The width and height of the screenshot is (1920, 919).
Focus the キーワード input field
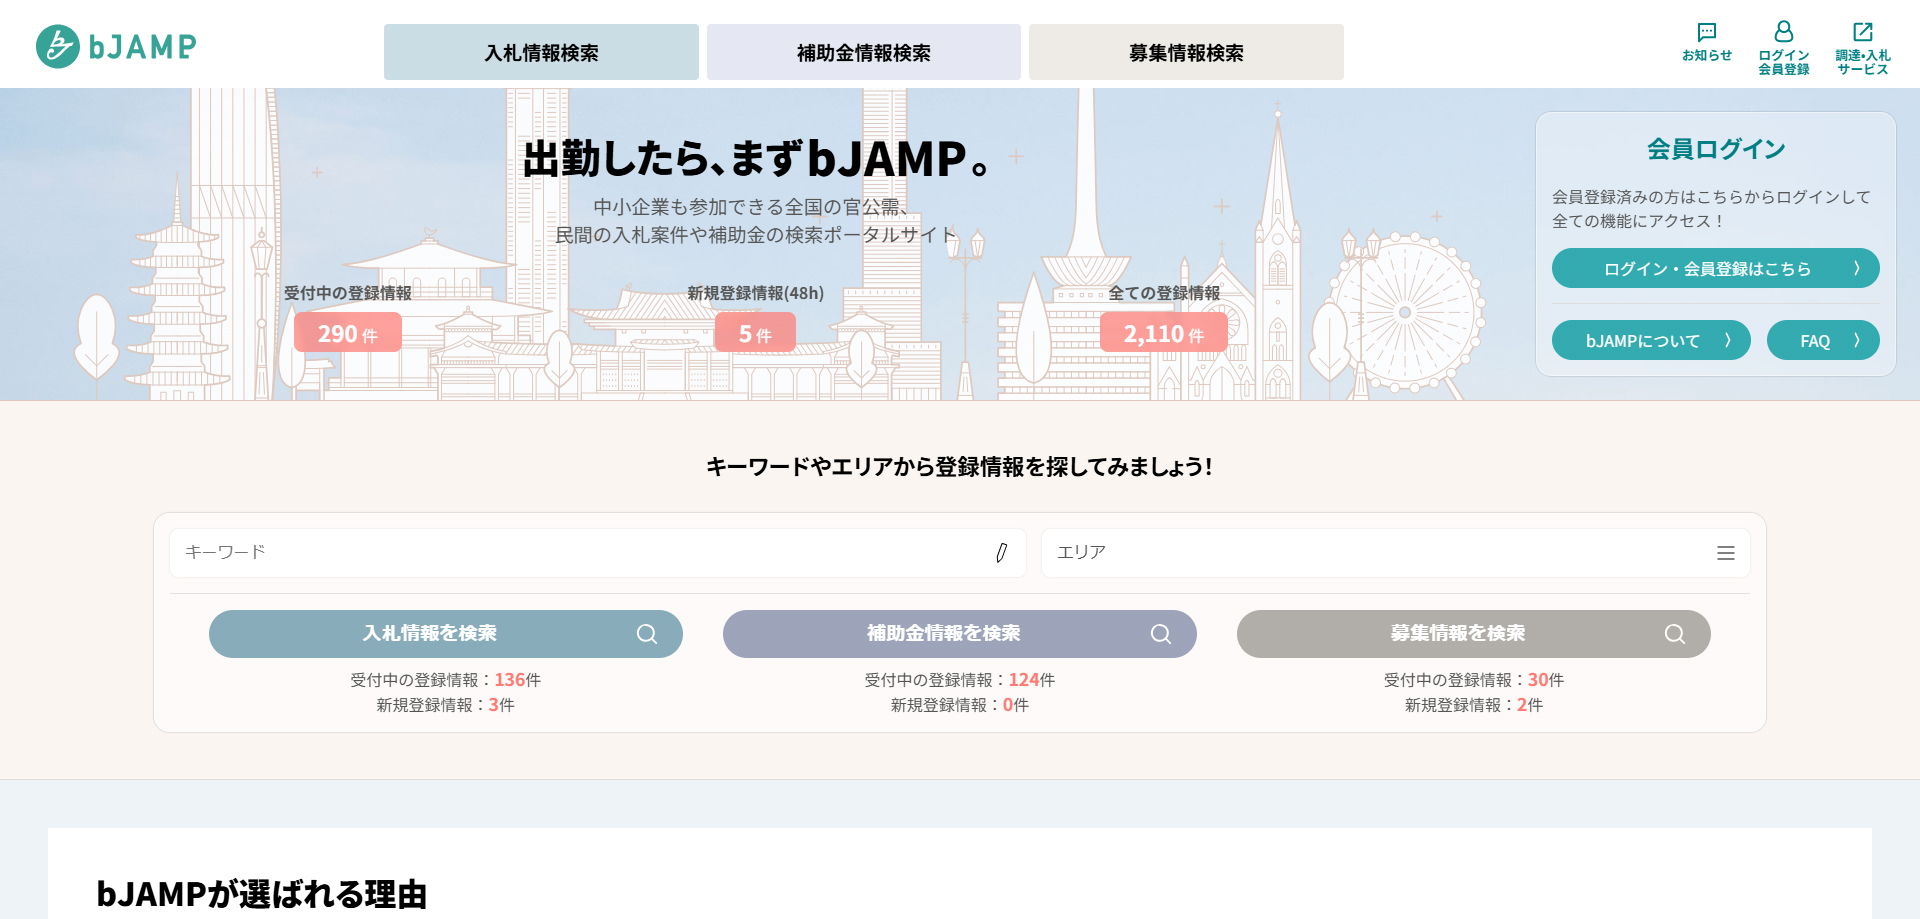[x=598, y=553]
